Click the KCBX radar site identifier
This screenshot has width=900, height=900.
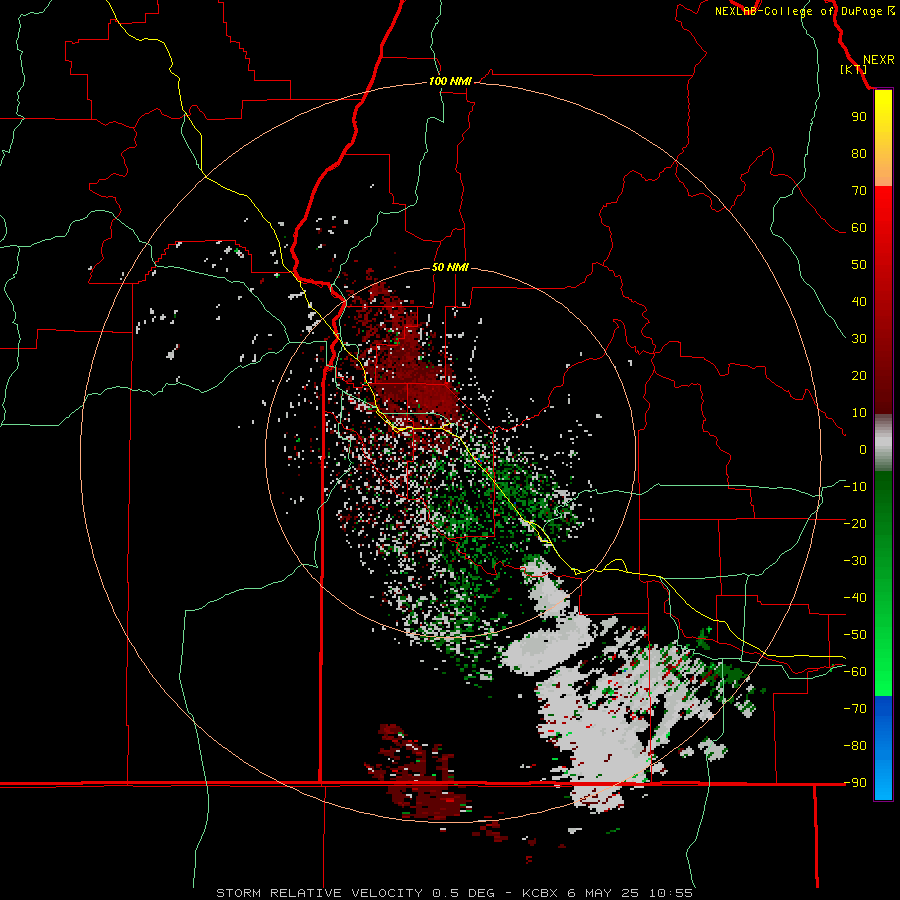[540, 893]
